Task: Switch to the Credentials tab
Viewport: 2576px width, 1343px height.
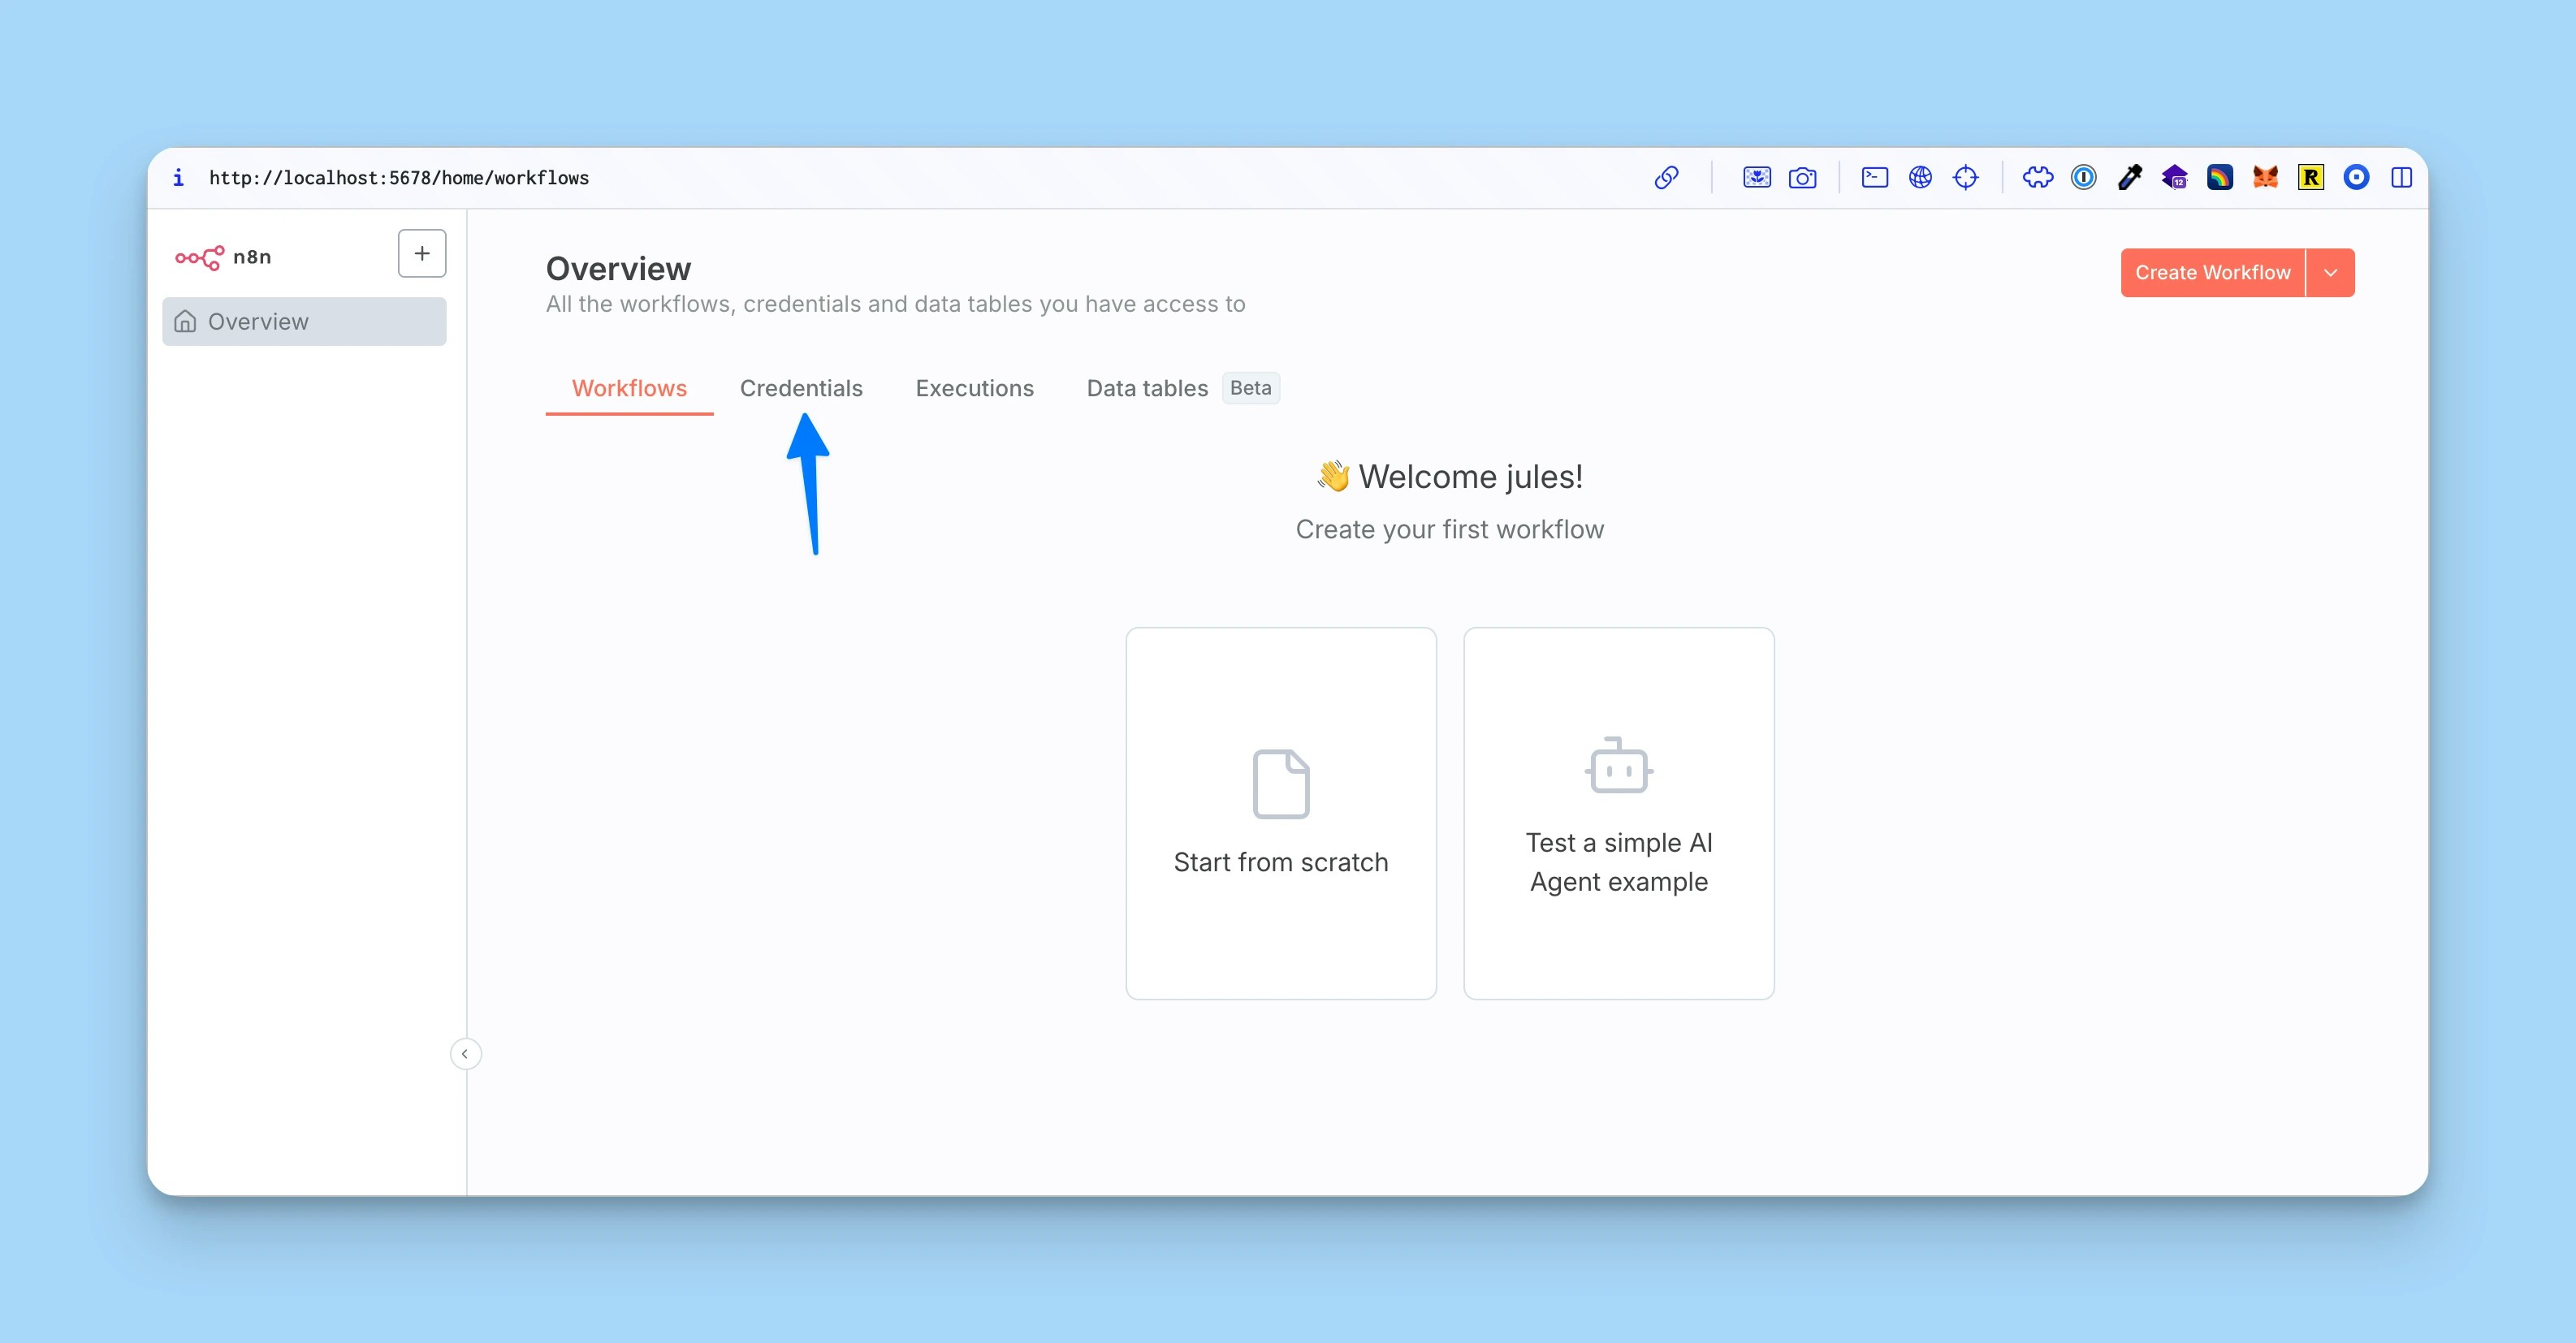Action: coord(801,388)
